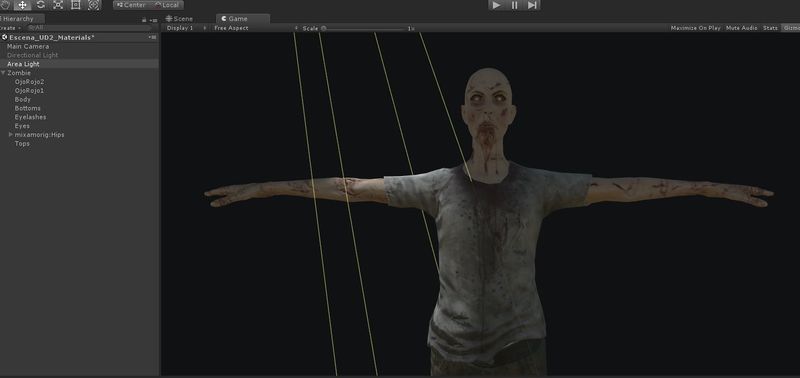Start Play mode
800x378 pixels.
[x=496, y=5]
